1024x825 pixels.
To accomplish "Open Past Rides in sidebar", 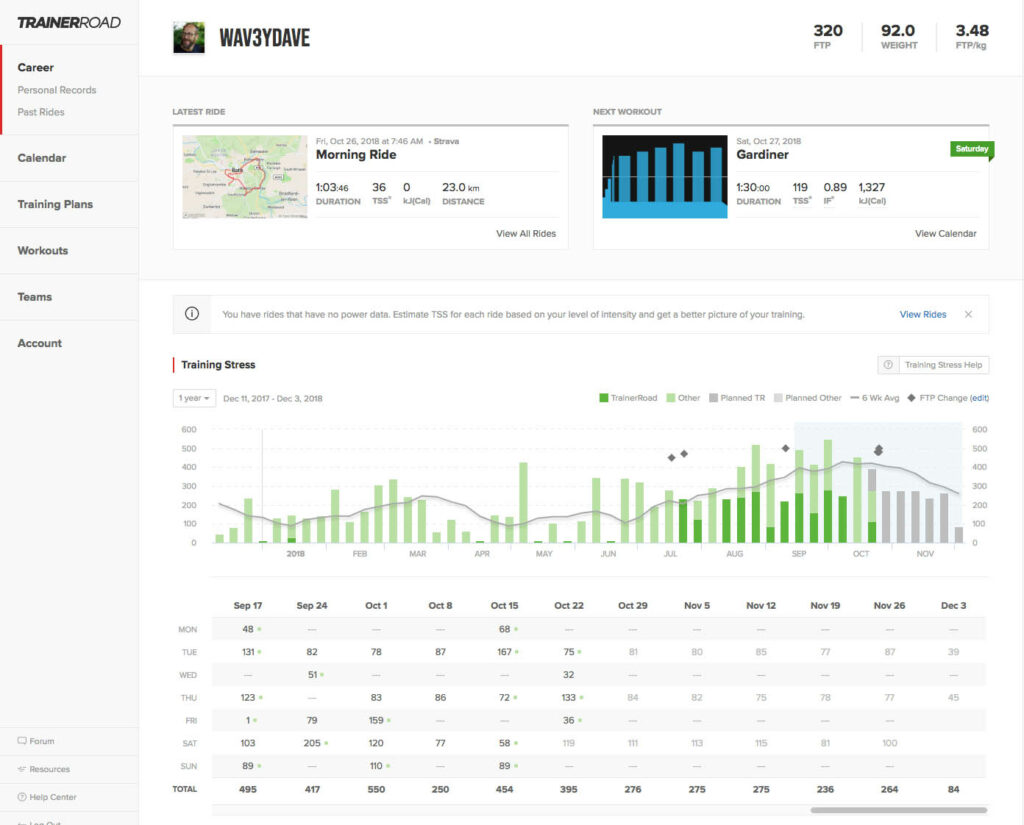I will point(41,112).
